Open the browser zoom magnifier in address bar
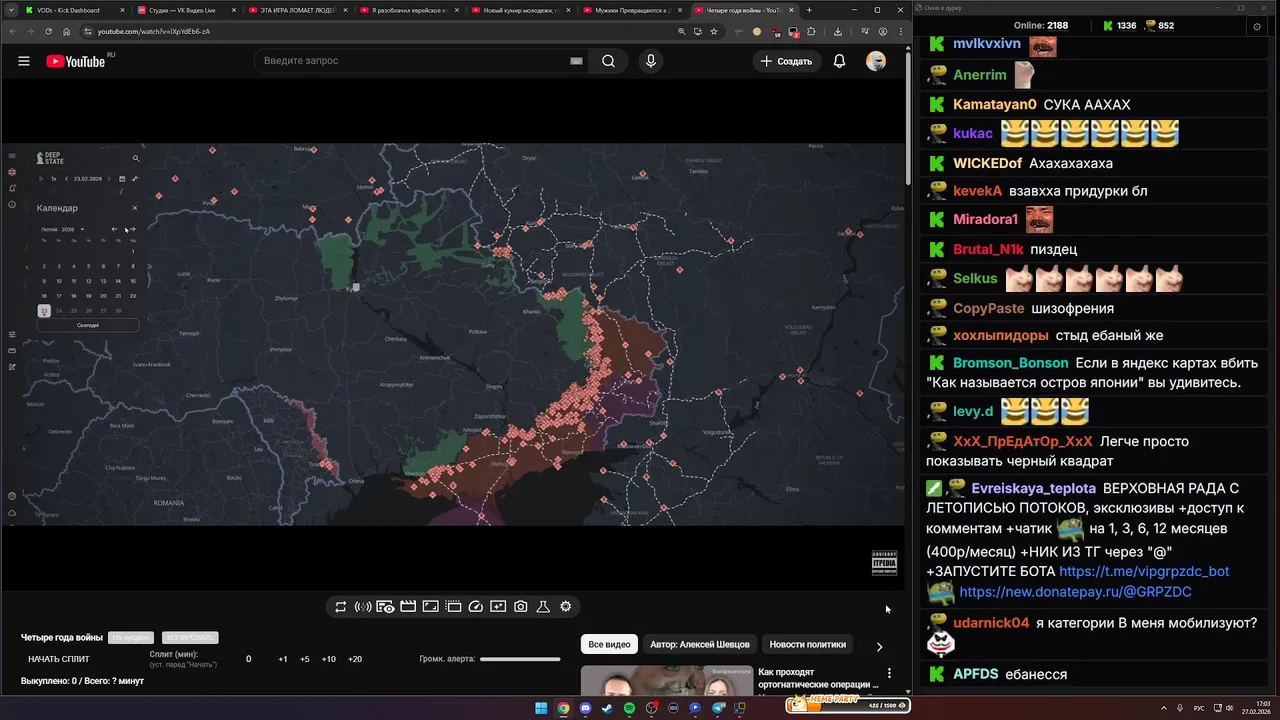Image resolution: width=1280 pixels, height=720 pixels. [682, 31]
